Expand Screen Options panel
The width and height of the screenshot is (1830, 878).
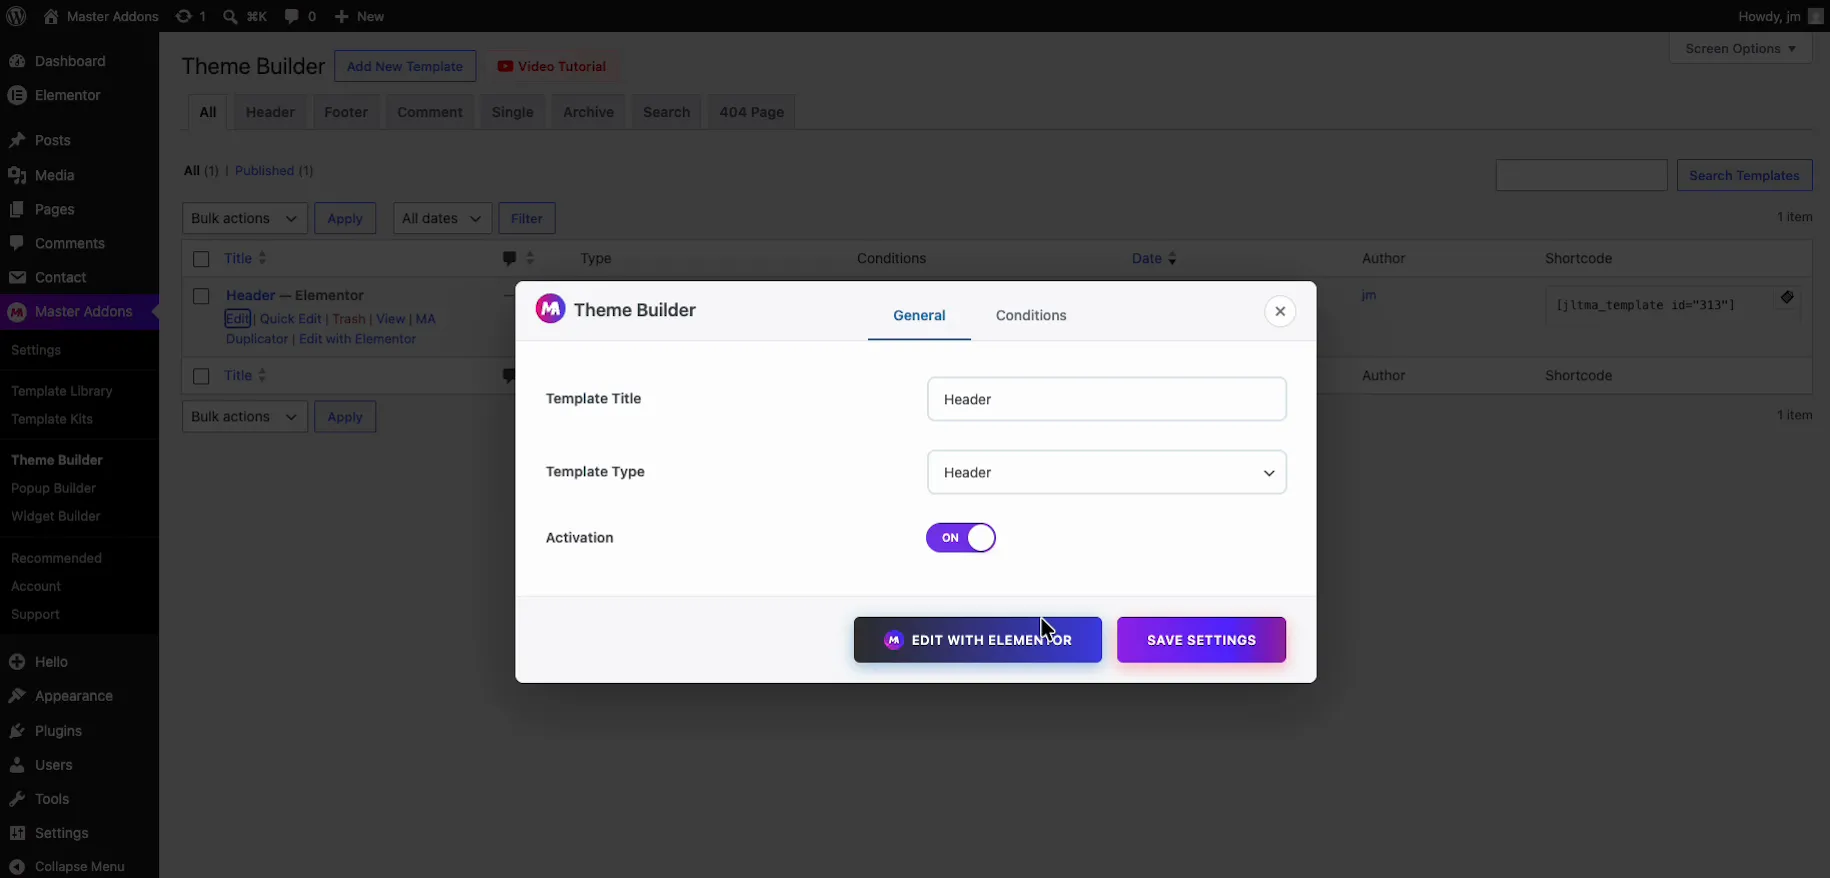(x=1741, y=48)
